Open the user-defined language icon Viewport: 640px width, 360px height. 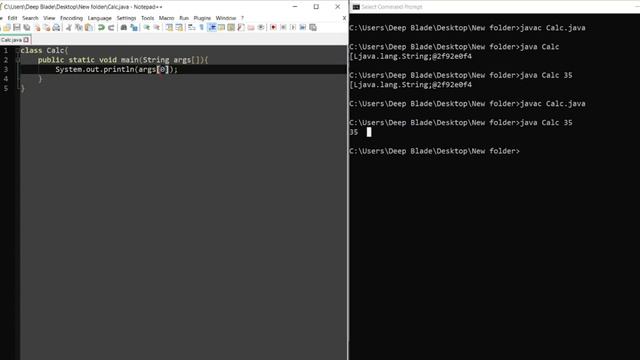222,27
